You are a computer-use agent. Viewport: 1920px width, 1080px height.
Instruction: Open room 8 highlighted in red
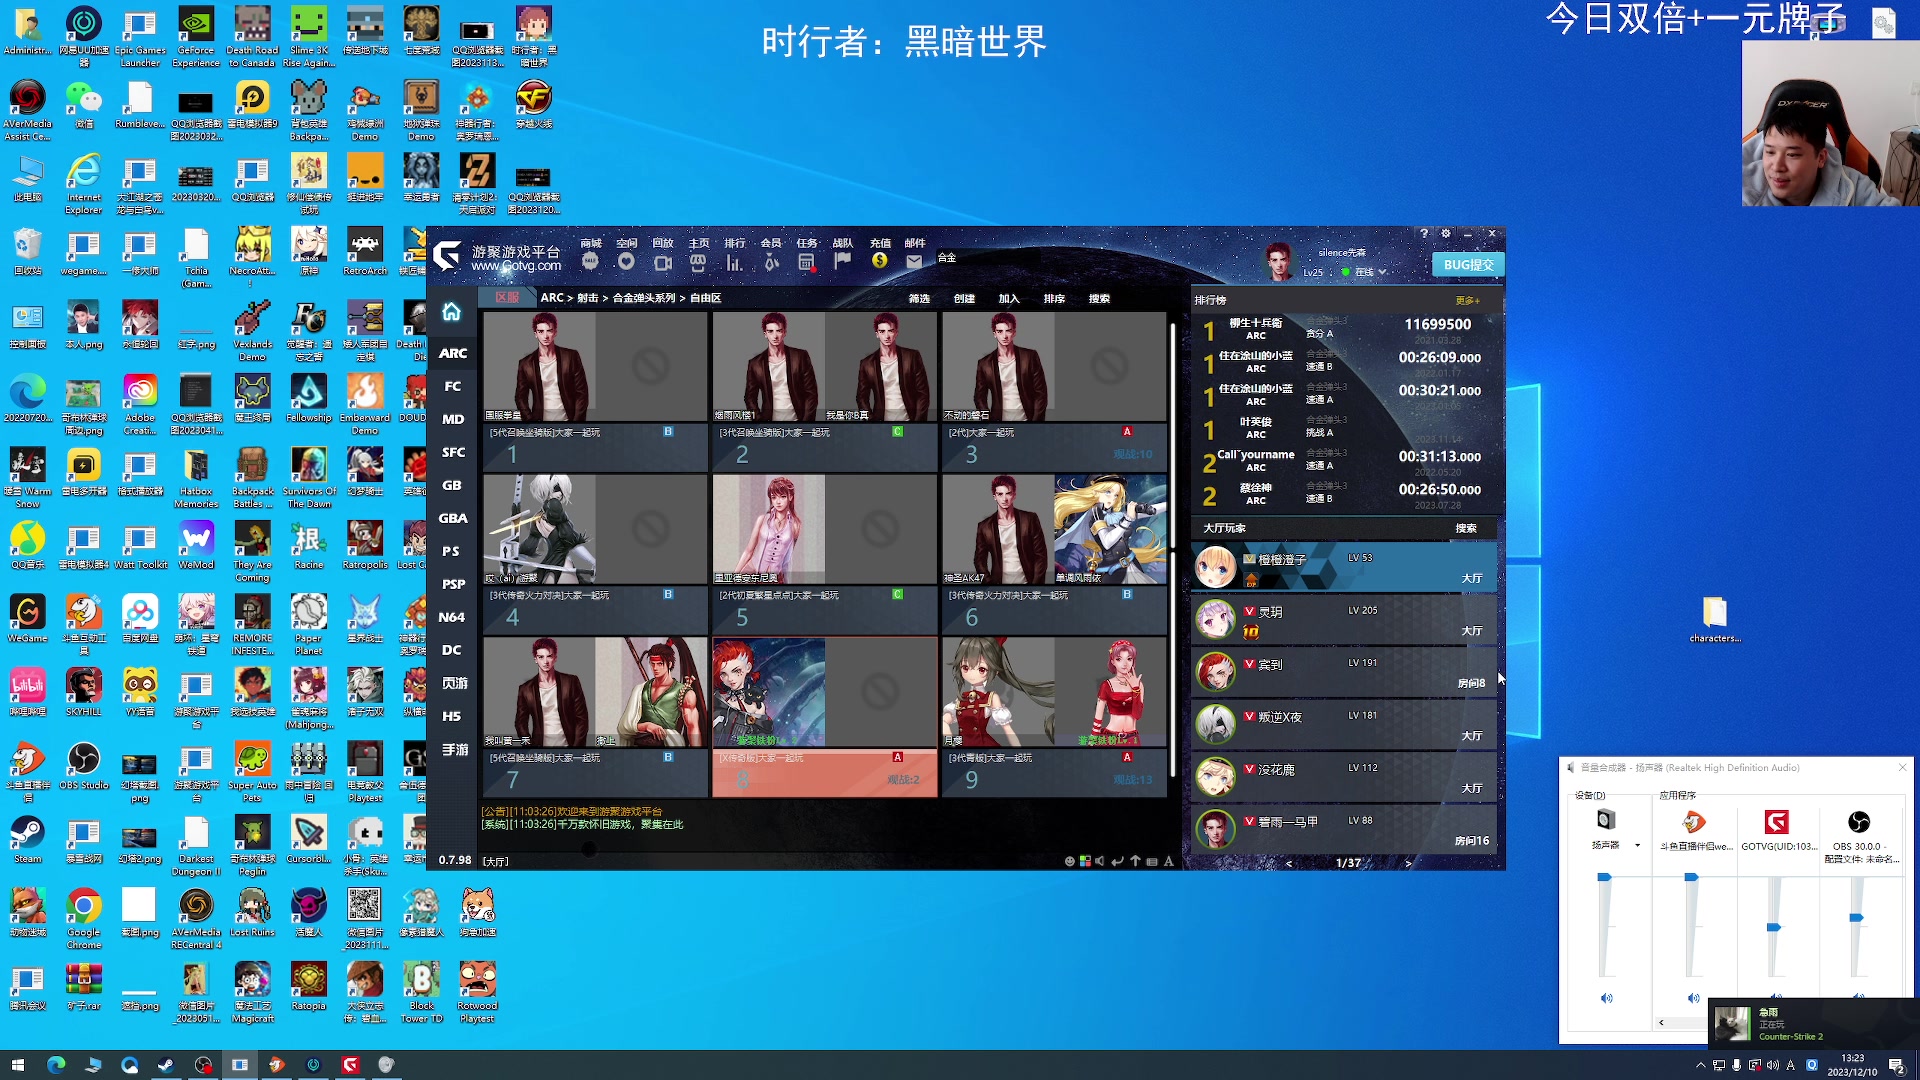pos(825,717)
